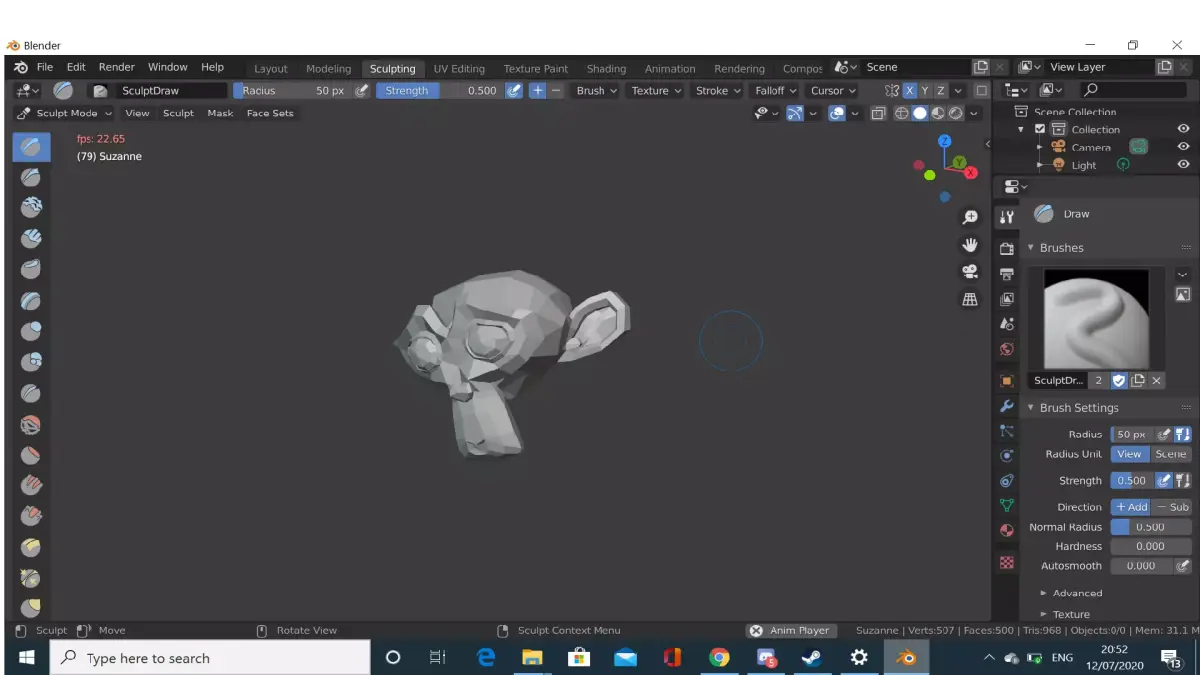Viewport: 1200px width, 675px height.
Task: Open the Sculpt Mode dropdown
Action: (x=64, y=113)
